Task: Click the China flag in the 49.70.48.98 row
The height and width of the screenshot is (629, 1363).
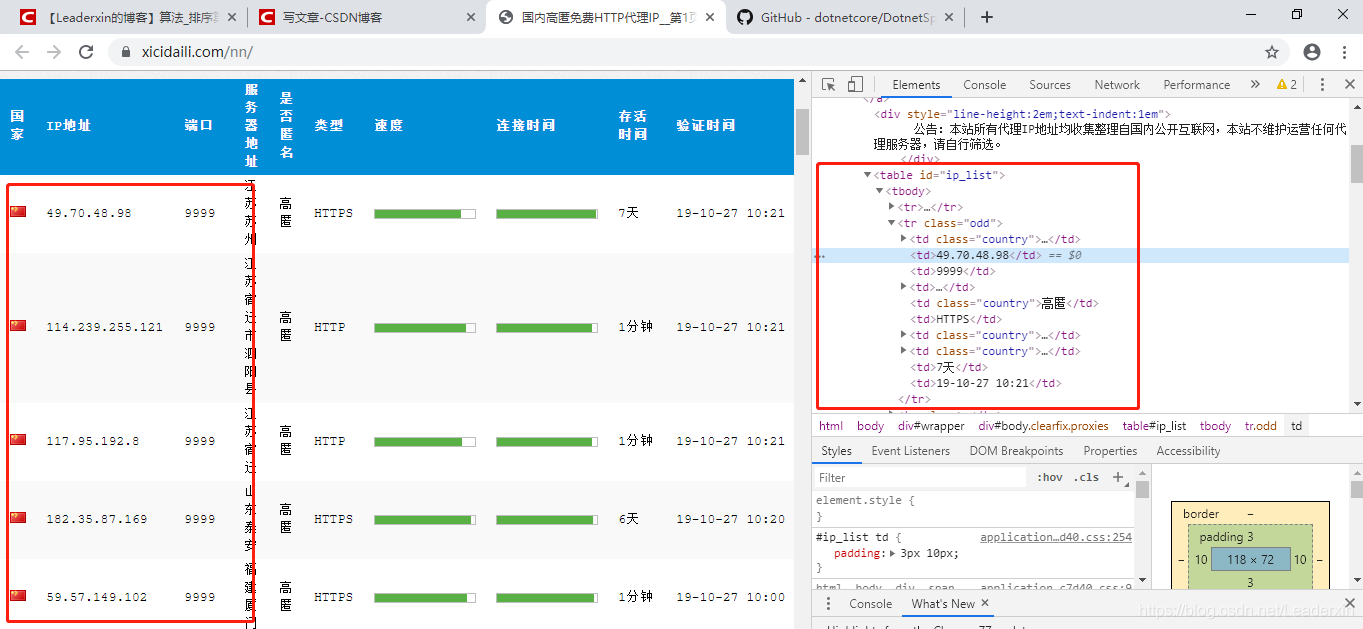Action: point(18,212)
